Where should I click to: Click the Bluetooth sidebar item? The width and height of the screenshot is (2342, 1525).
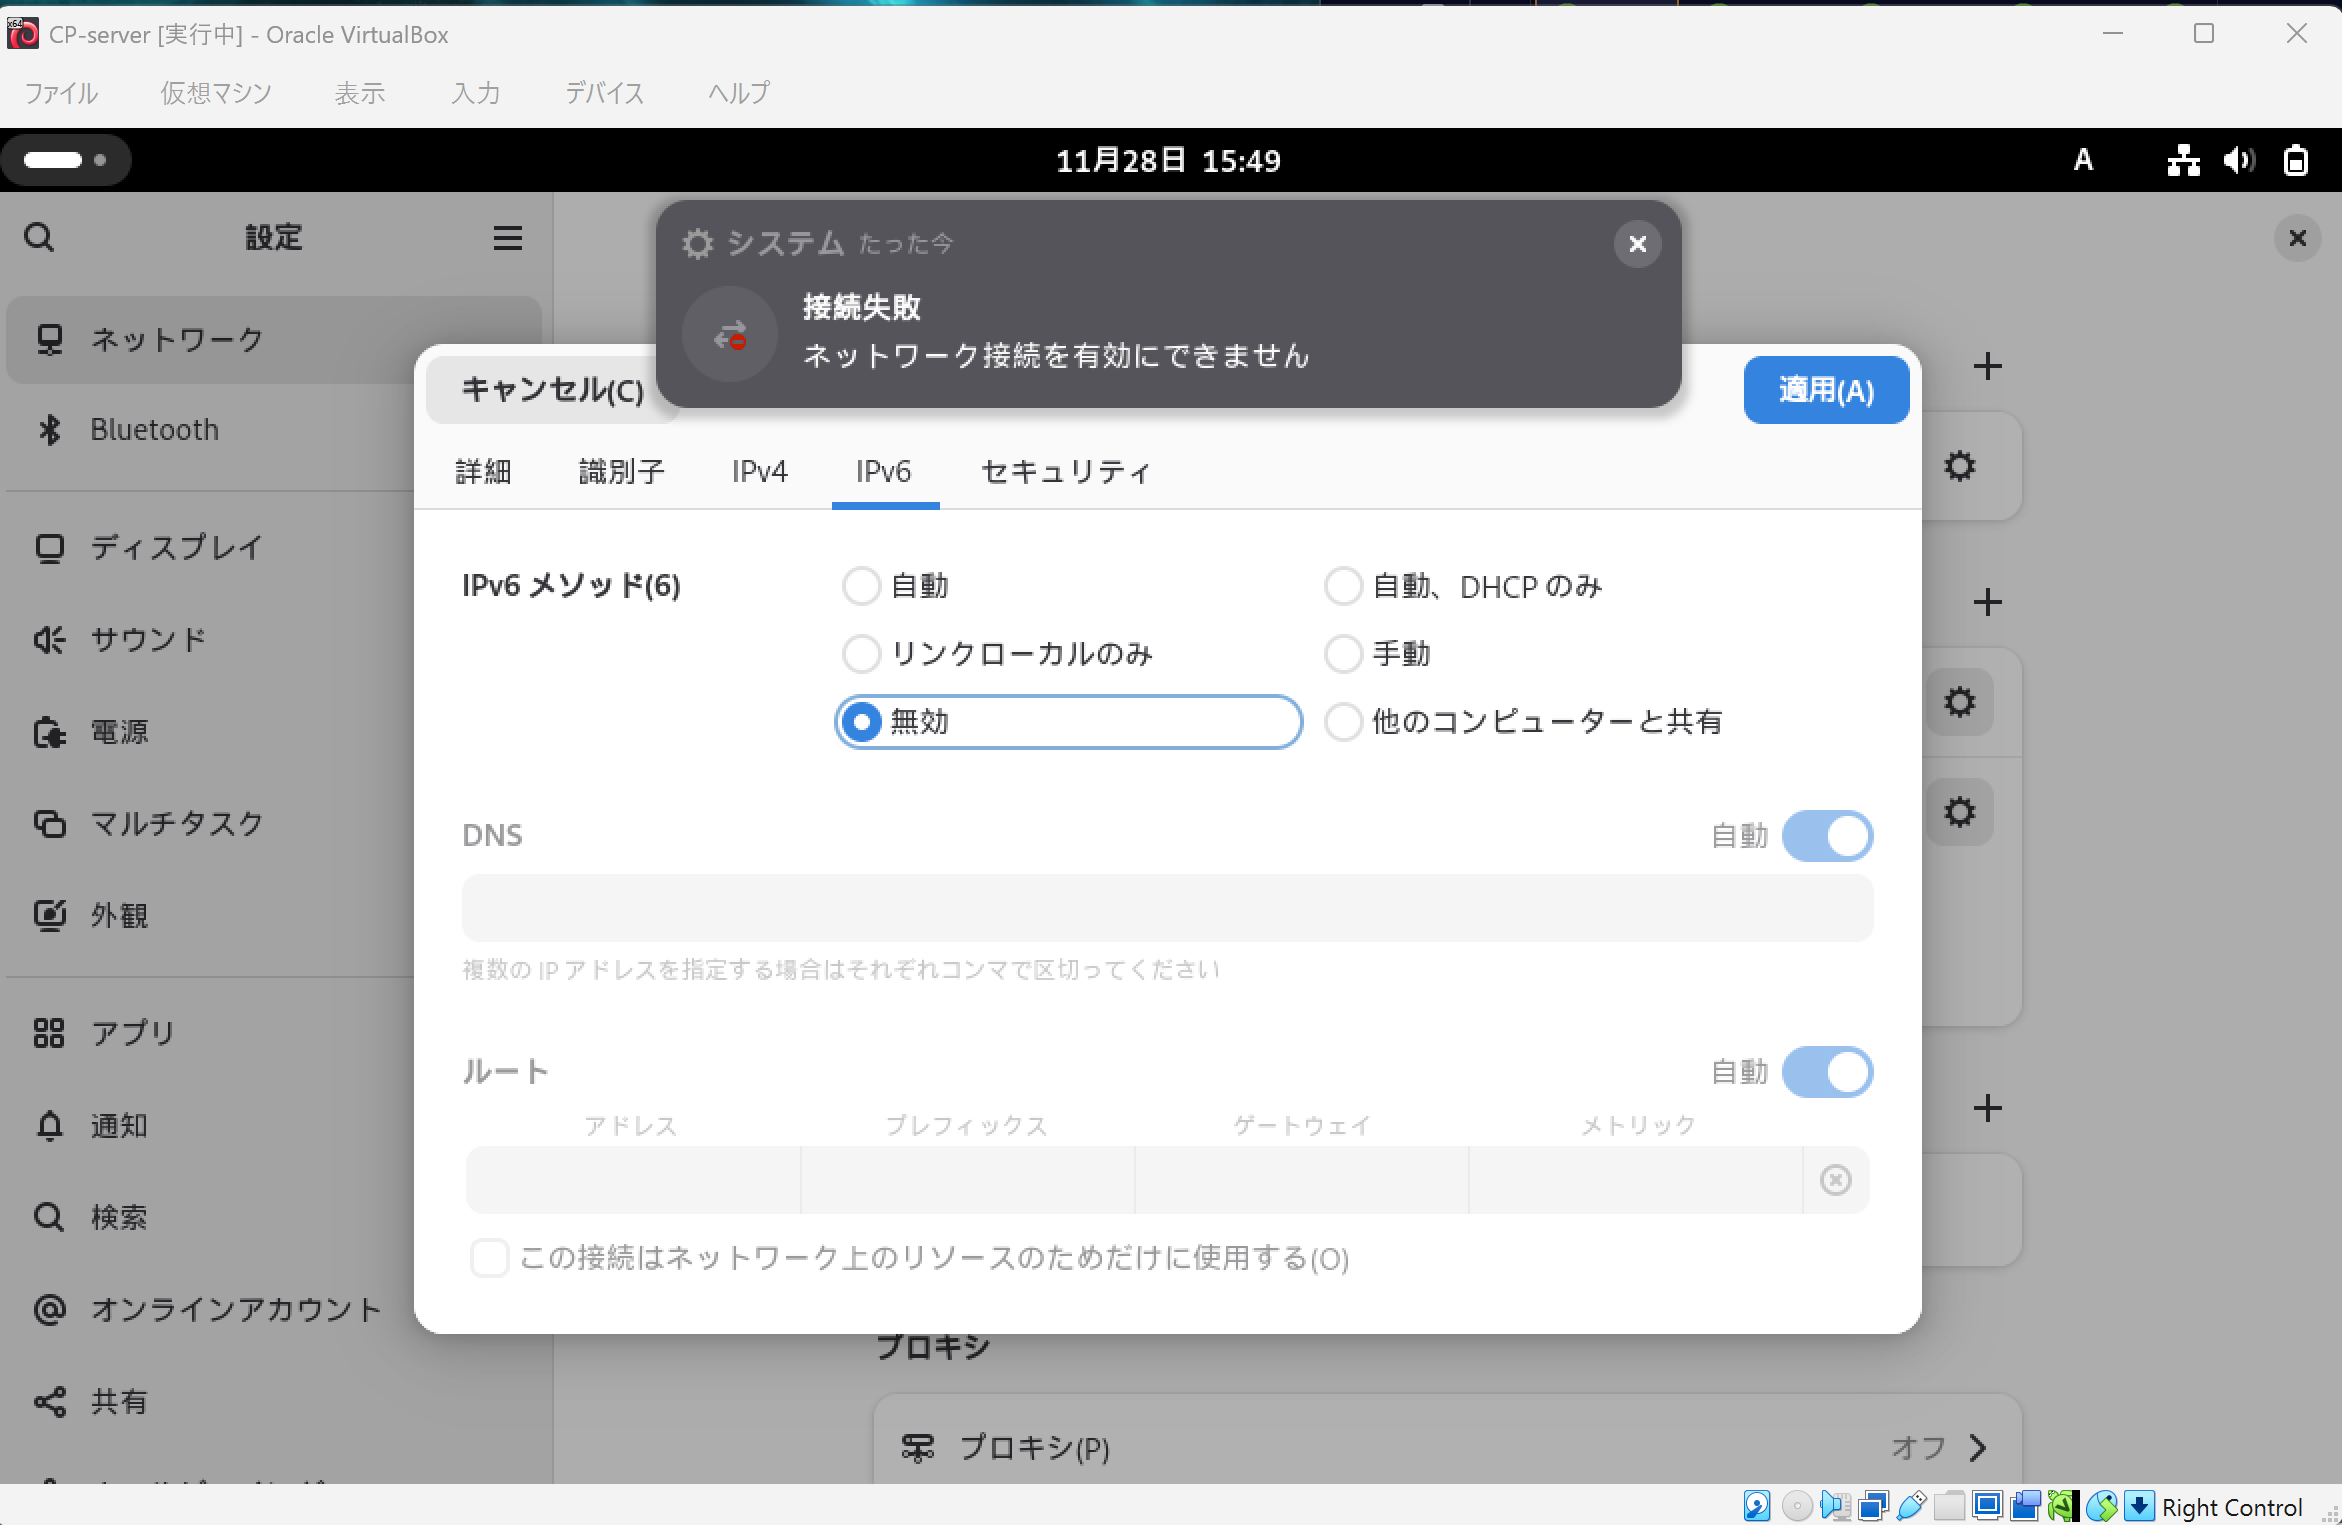tap(155, 430)
